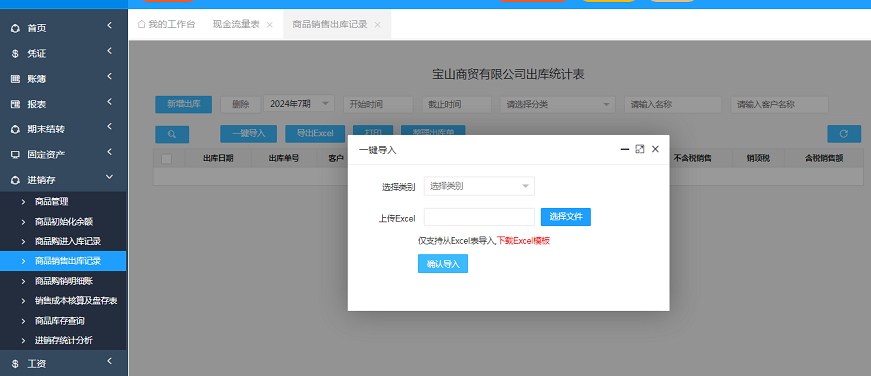Click the 删除 button
Viewport: 871px width, 376px height.
pos(241,104)
